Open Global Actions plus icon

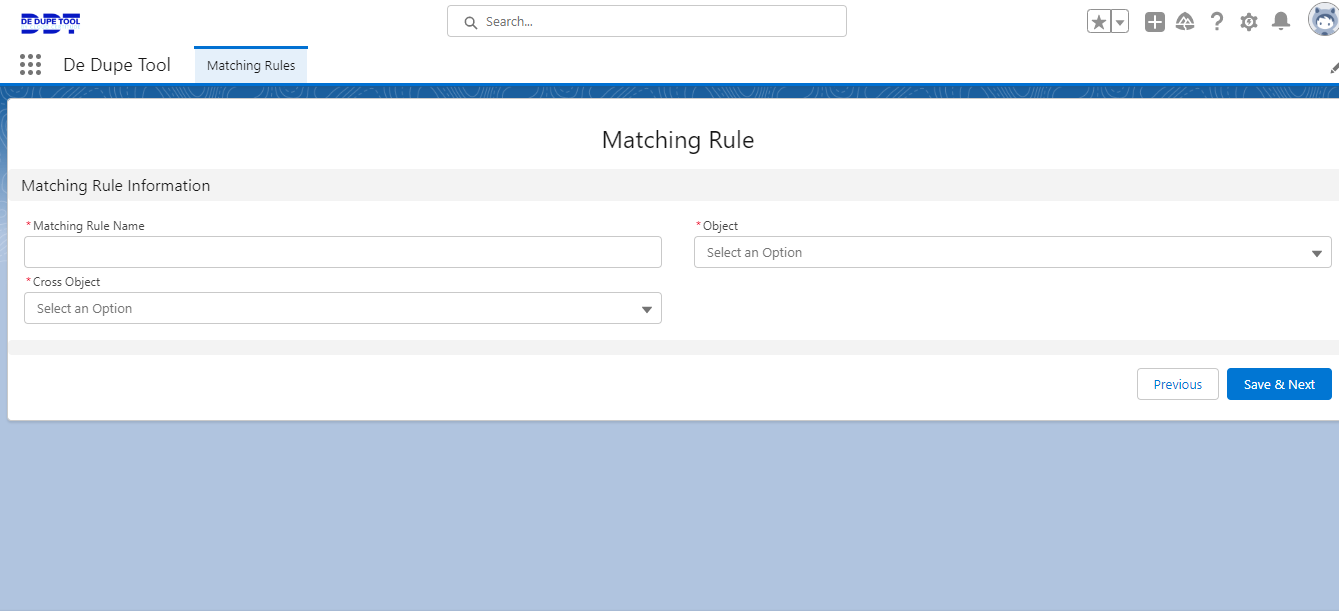click(x=1154, y=22)
